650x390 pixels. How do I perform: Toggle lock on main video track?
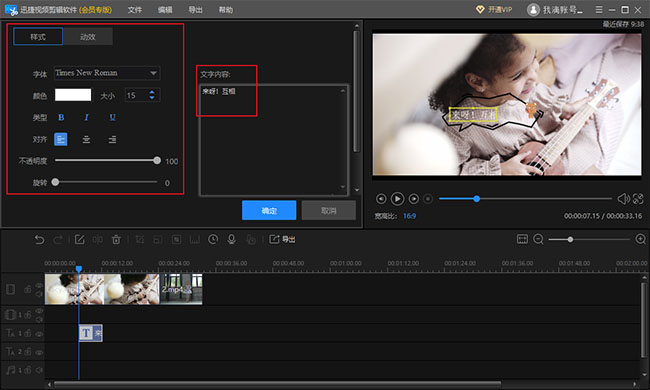pos(28,289)
